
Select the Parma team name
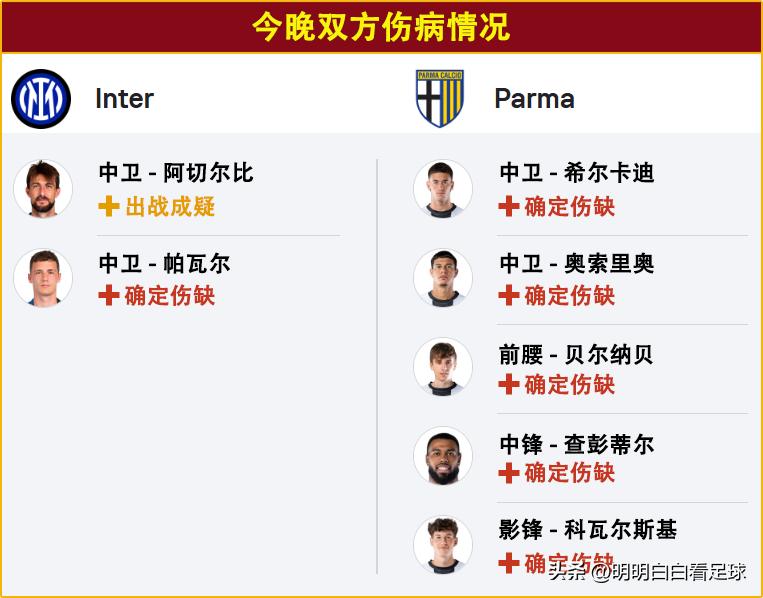click(534, 99)
